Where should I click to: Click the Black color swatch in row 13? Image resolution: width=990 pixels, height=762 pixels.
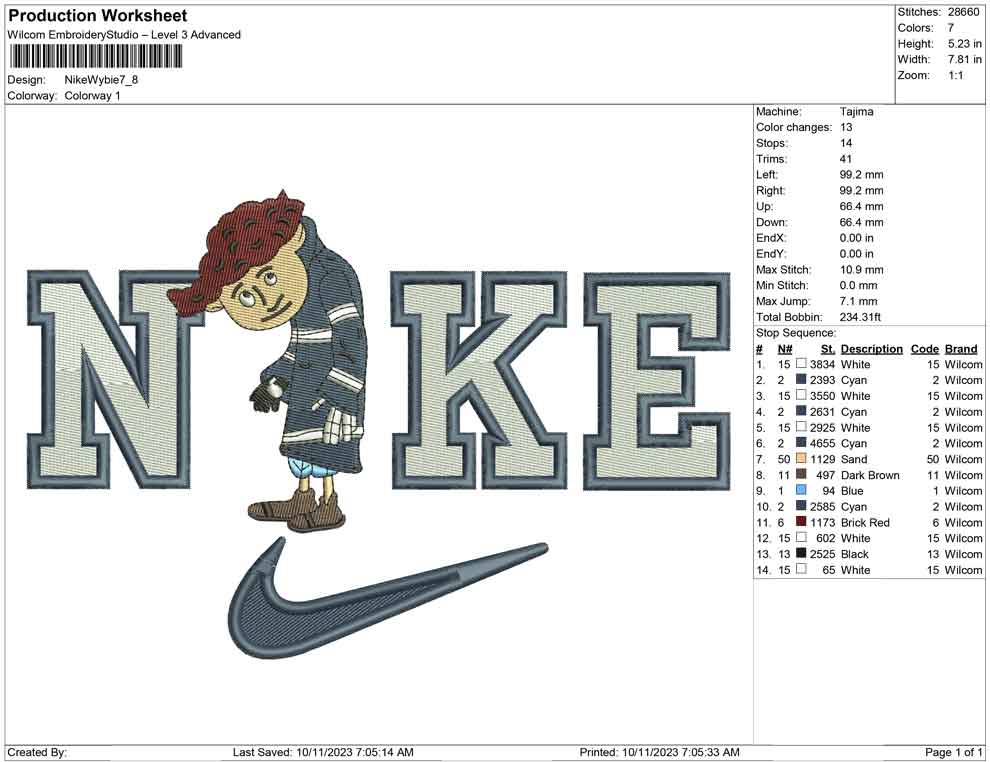[801, 554]
